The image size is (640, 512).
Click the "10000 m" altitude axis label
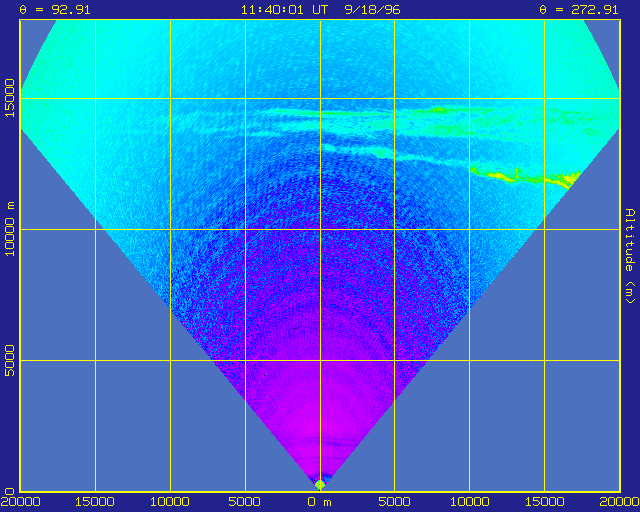(x=9, y=229)
